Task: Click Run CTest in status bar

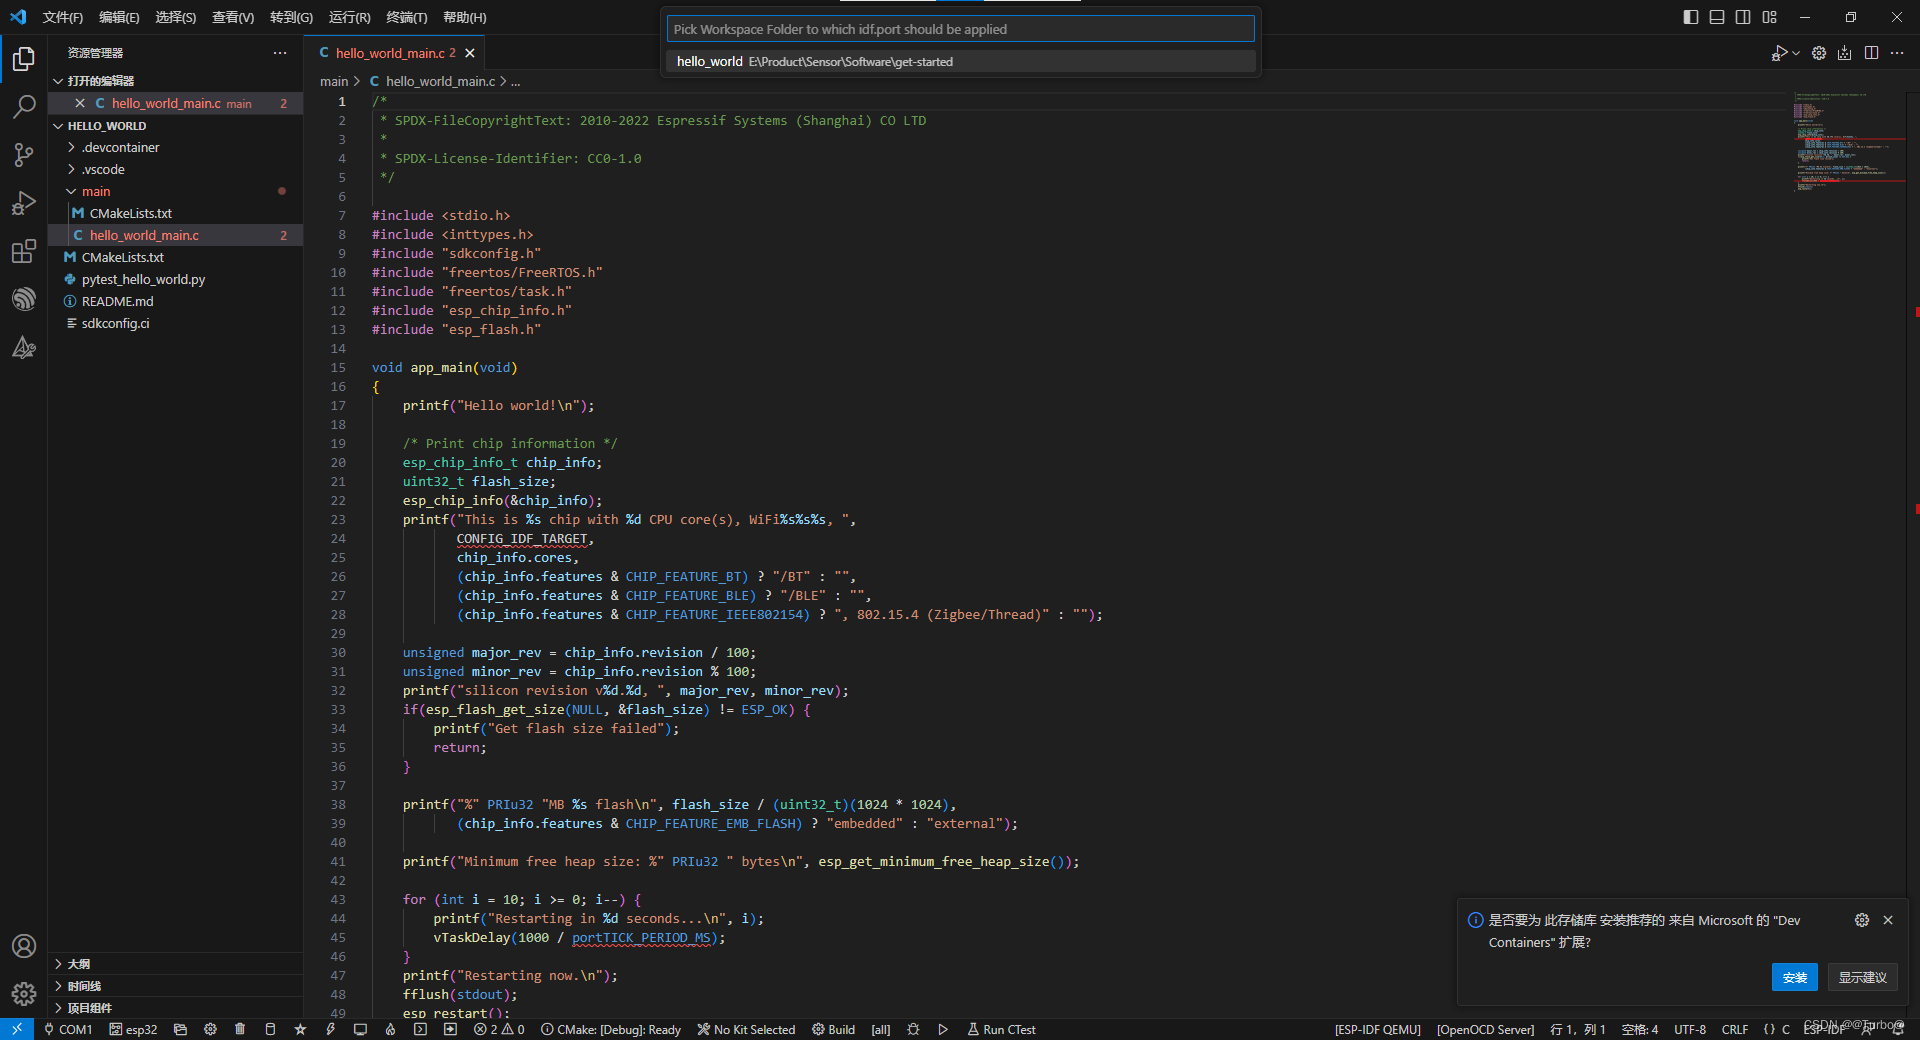Action: [x=1001, y=1029]
